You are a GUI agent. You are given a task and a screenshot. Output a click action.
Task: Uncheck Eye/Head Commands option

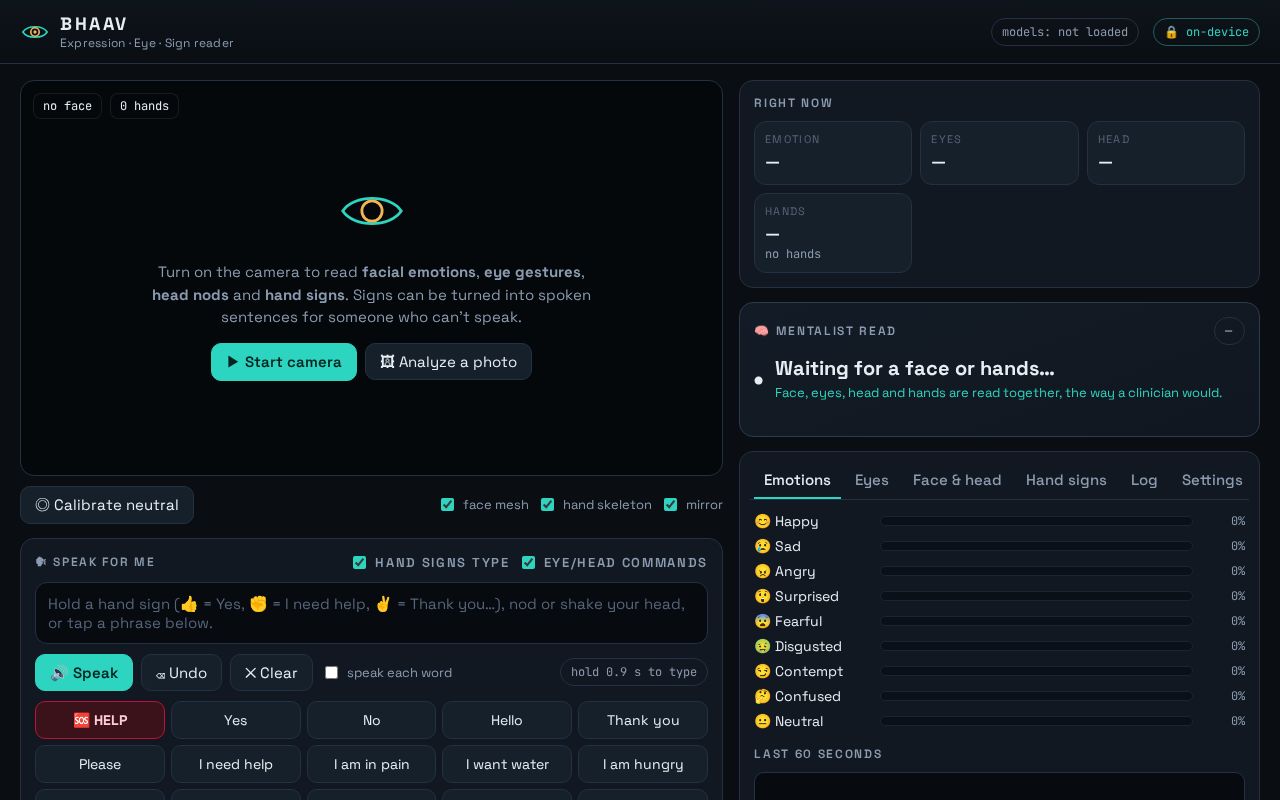529,563
